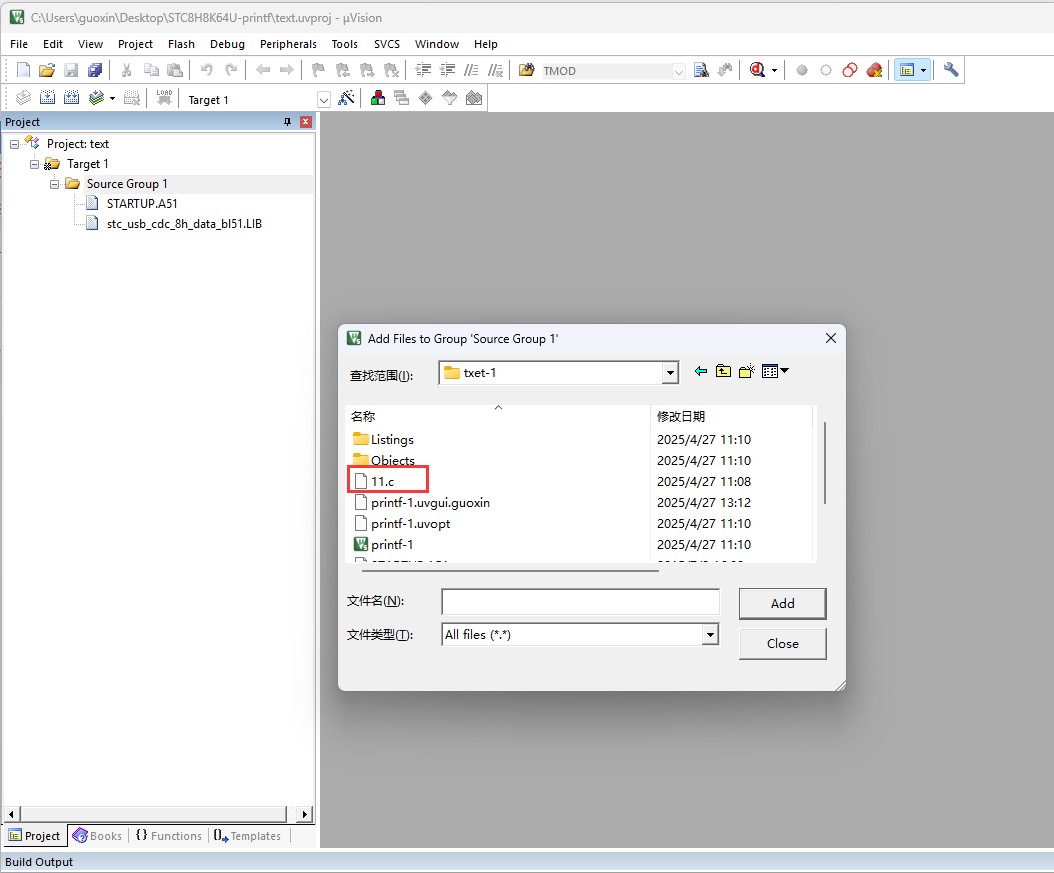Open the Flash menu

coord(181,44)
